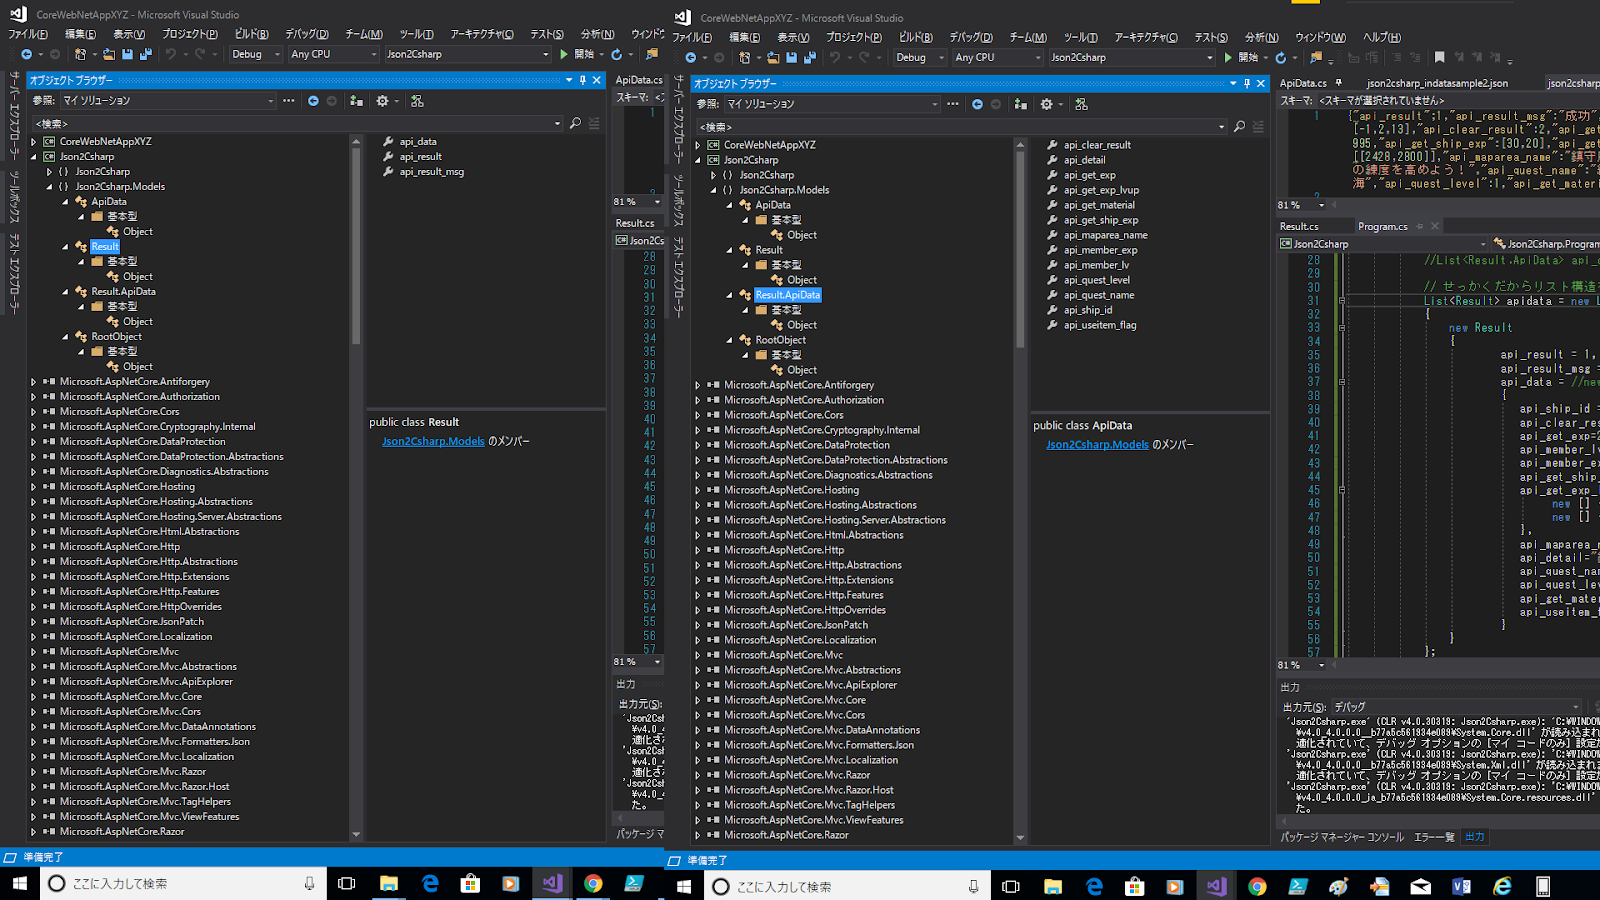Image resolution: width=1600 pixels, height=900 pixels.
Task: Open Chrome from the left taskbar
Action: click(x=593, y=883)
